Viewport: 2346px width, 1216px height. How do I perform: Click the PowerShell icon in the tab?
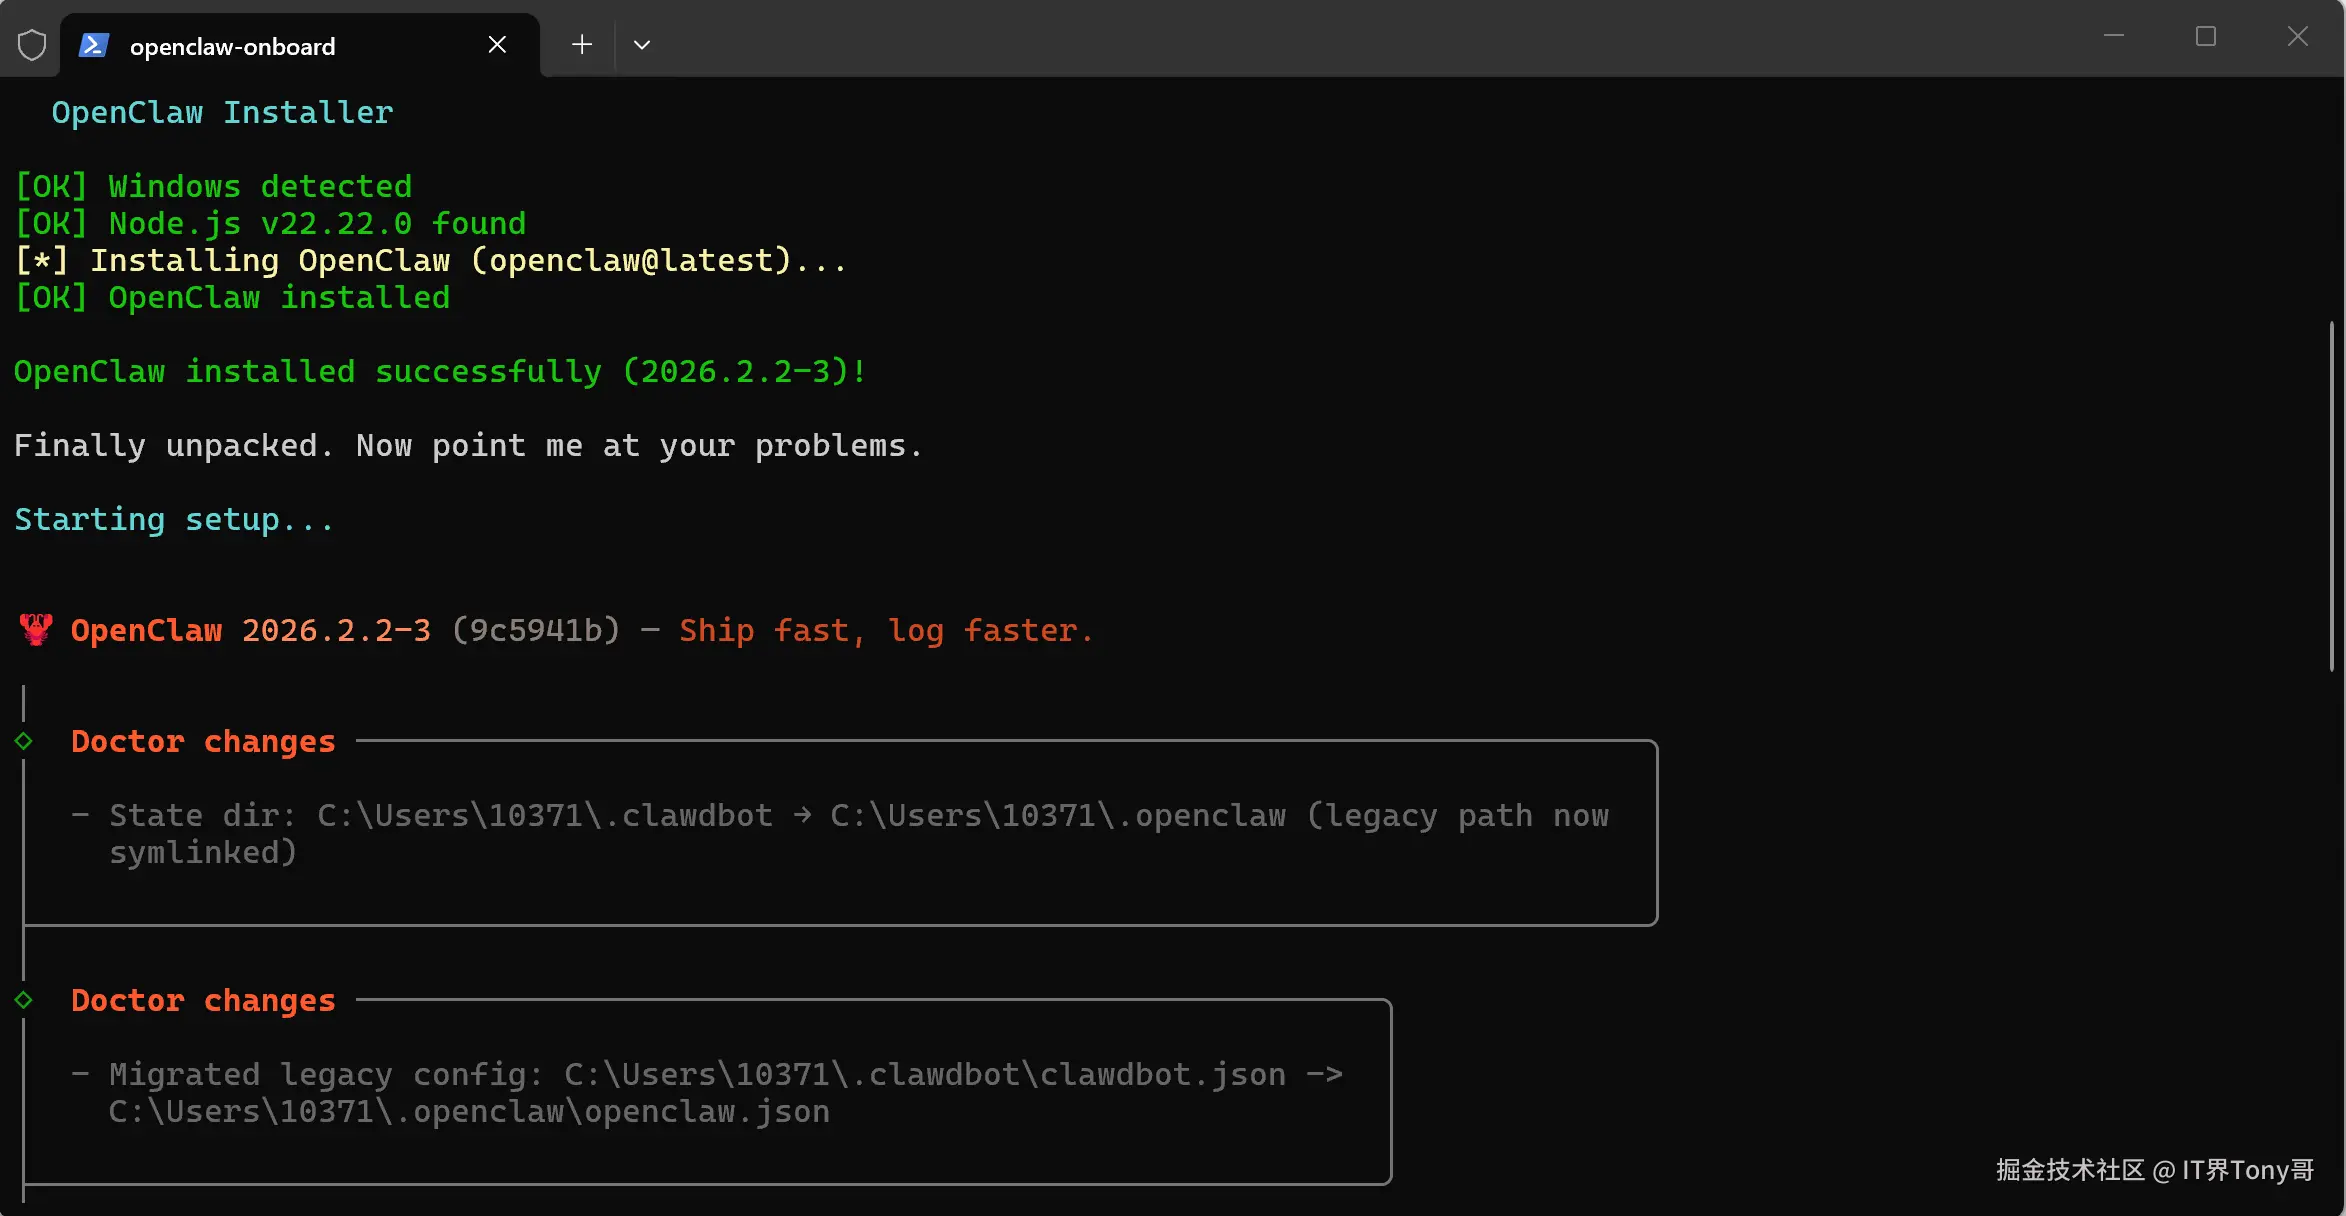[94, 45]
